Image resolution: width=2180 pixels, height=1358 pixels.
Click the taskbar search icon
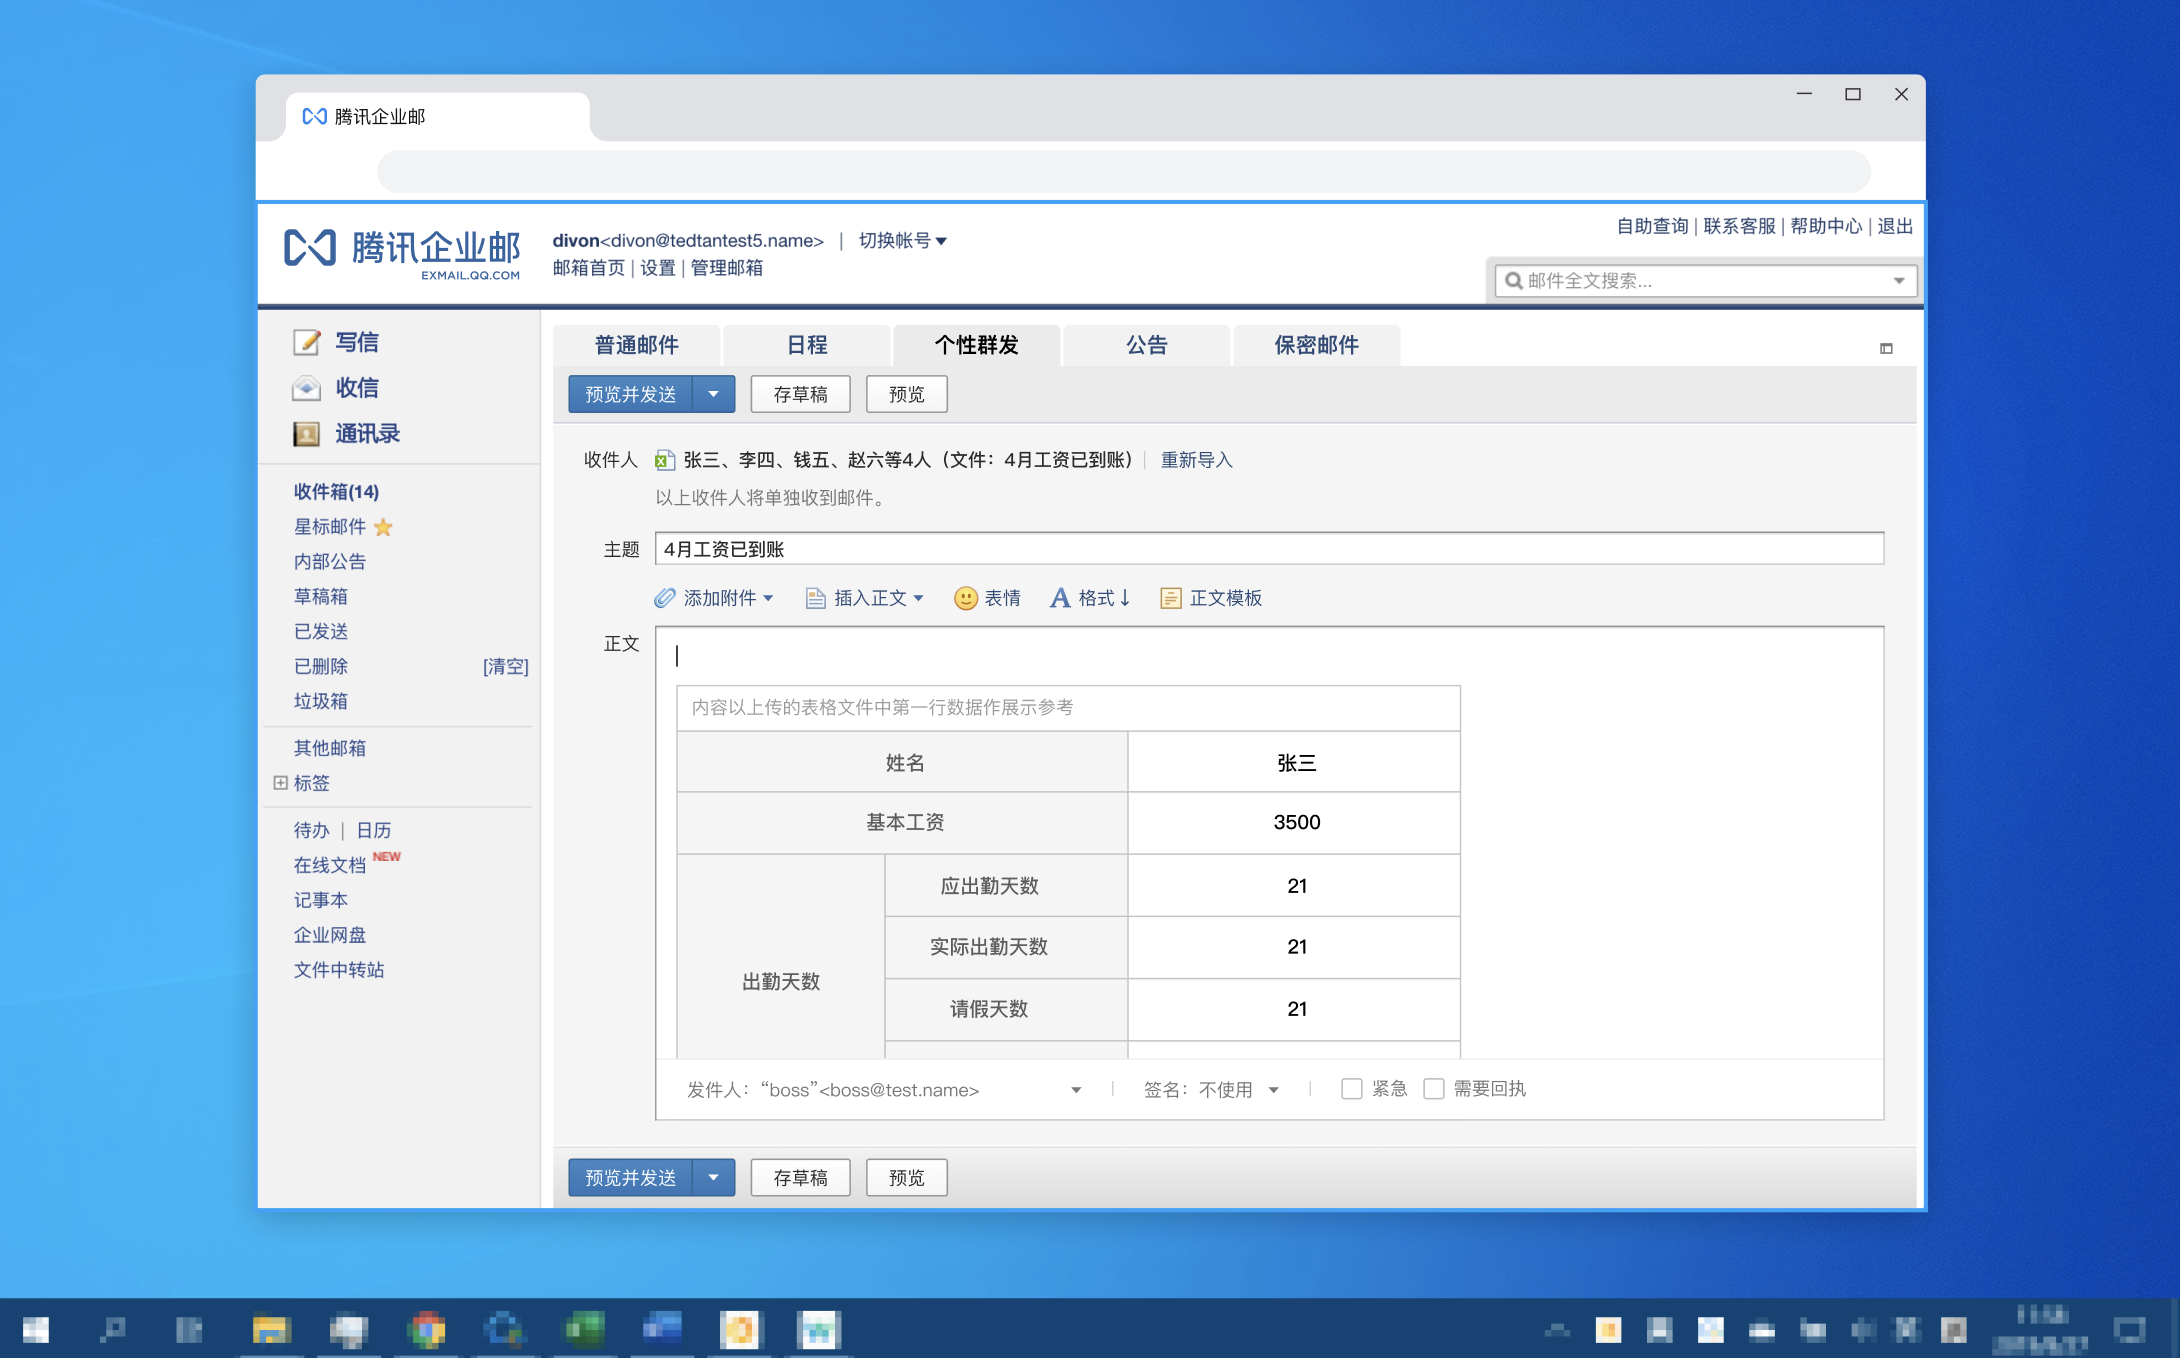coord(112,1329)
